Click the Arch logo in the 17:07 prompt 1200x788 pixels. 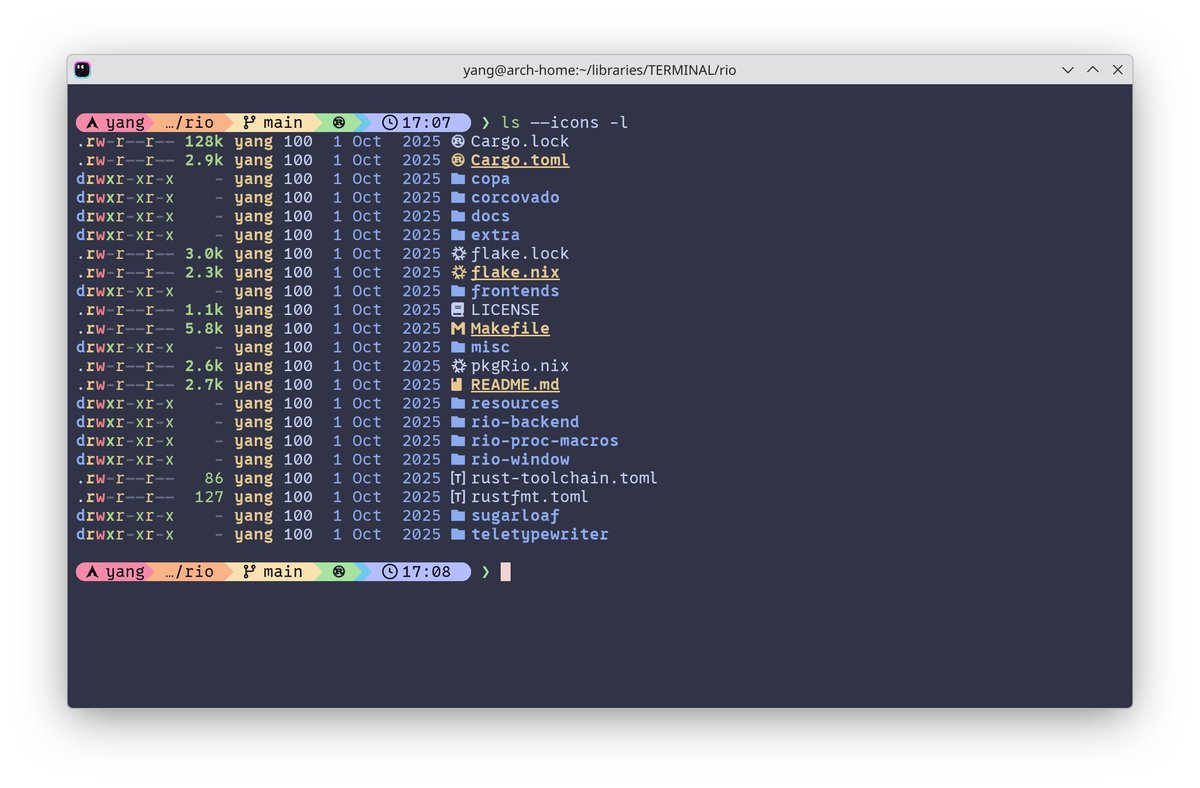92,123
